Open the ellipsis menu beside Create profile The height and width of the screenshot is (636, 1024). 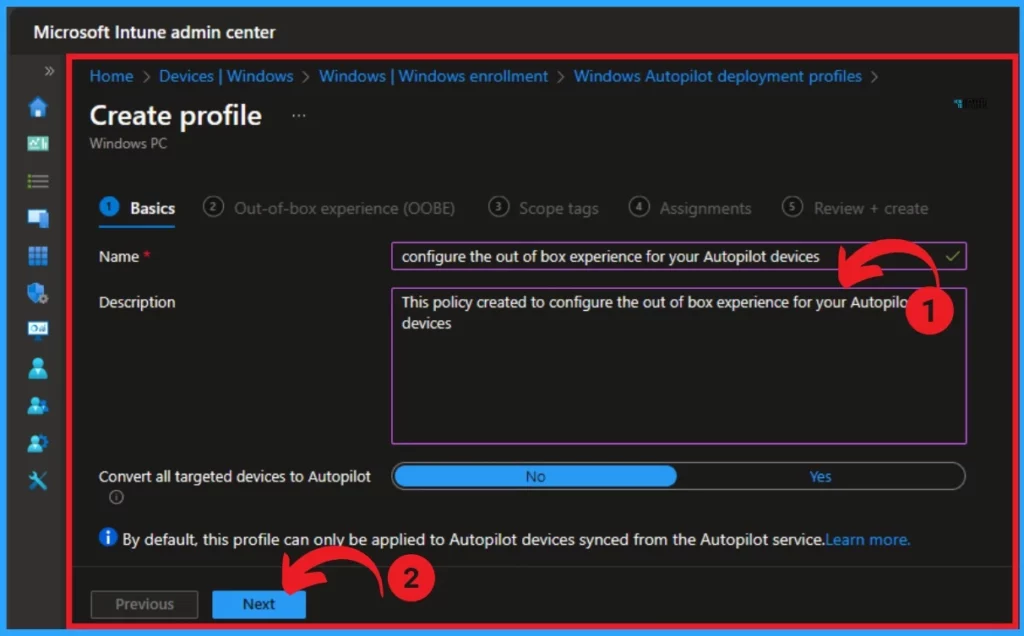[x=298, y=116]
